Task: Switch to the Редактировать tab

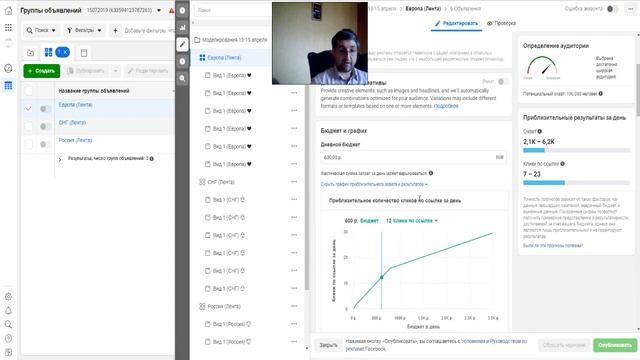Action: pyautogui.click(x=456, y=23)
